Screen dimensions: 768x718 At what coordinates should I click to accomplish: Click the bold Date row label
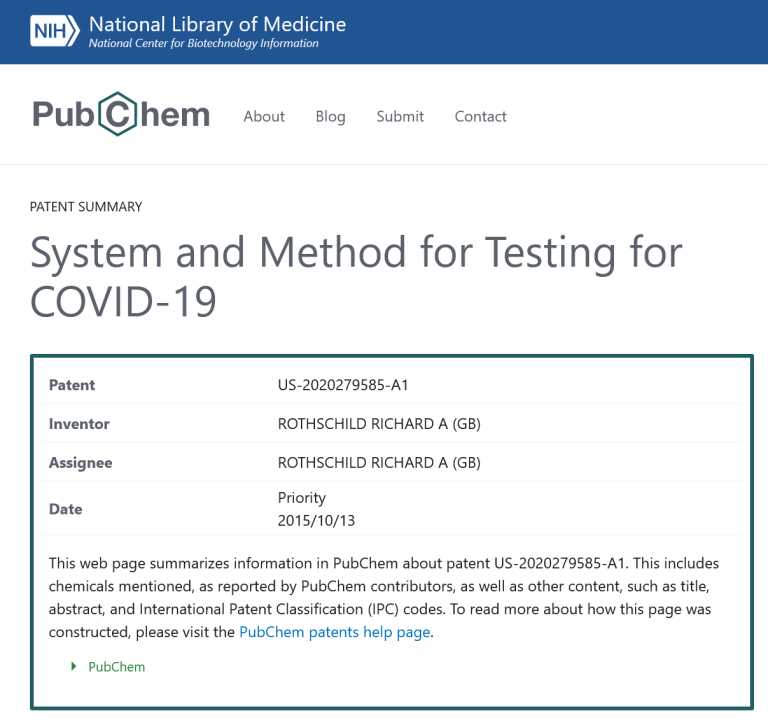(x=65, y=509)
